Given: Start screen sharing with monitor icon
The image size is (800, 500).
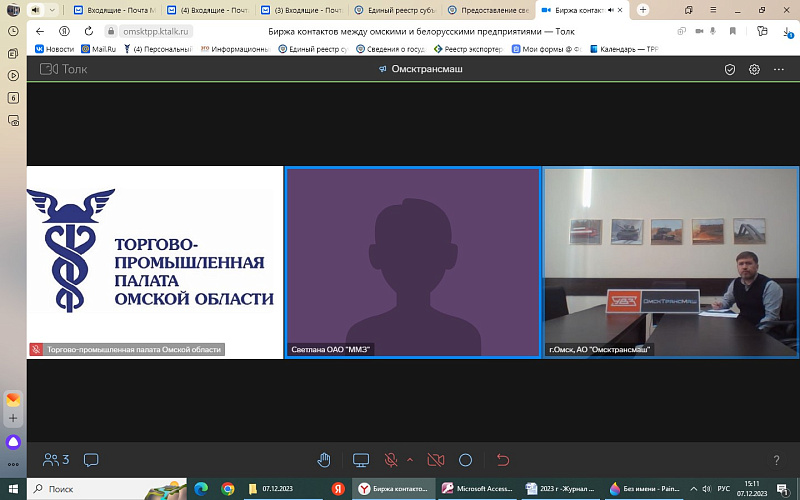Looking at the screenshot, I should point(361,460).
